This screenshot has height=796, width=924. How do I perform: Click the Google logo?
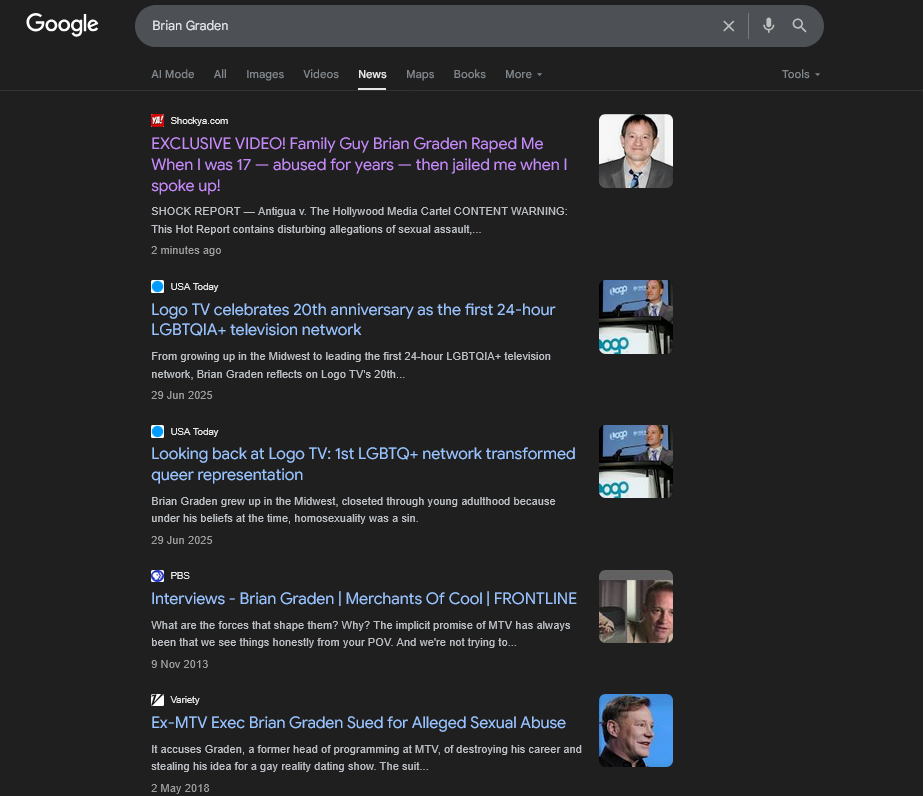pos(62,25)
